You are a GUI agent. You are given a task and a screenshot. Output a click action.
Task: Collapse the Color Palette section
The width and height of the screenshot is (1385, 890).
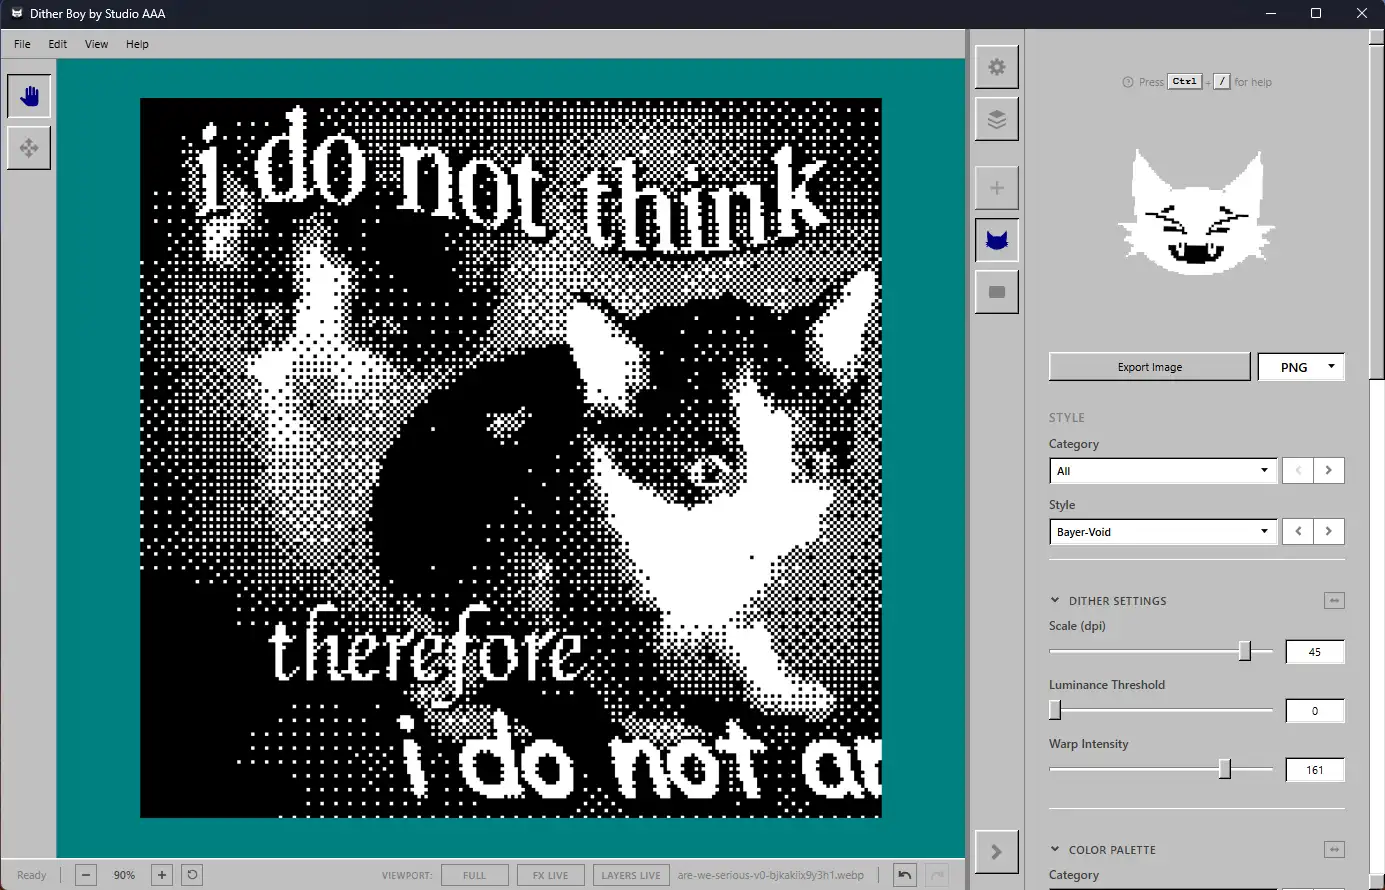click(1055, 850)
